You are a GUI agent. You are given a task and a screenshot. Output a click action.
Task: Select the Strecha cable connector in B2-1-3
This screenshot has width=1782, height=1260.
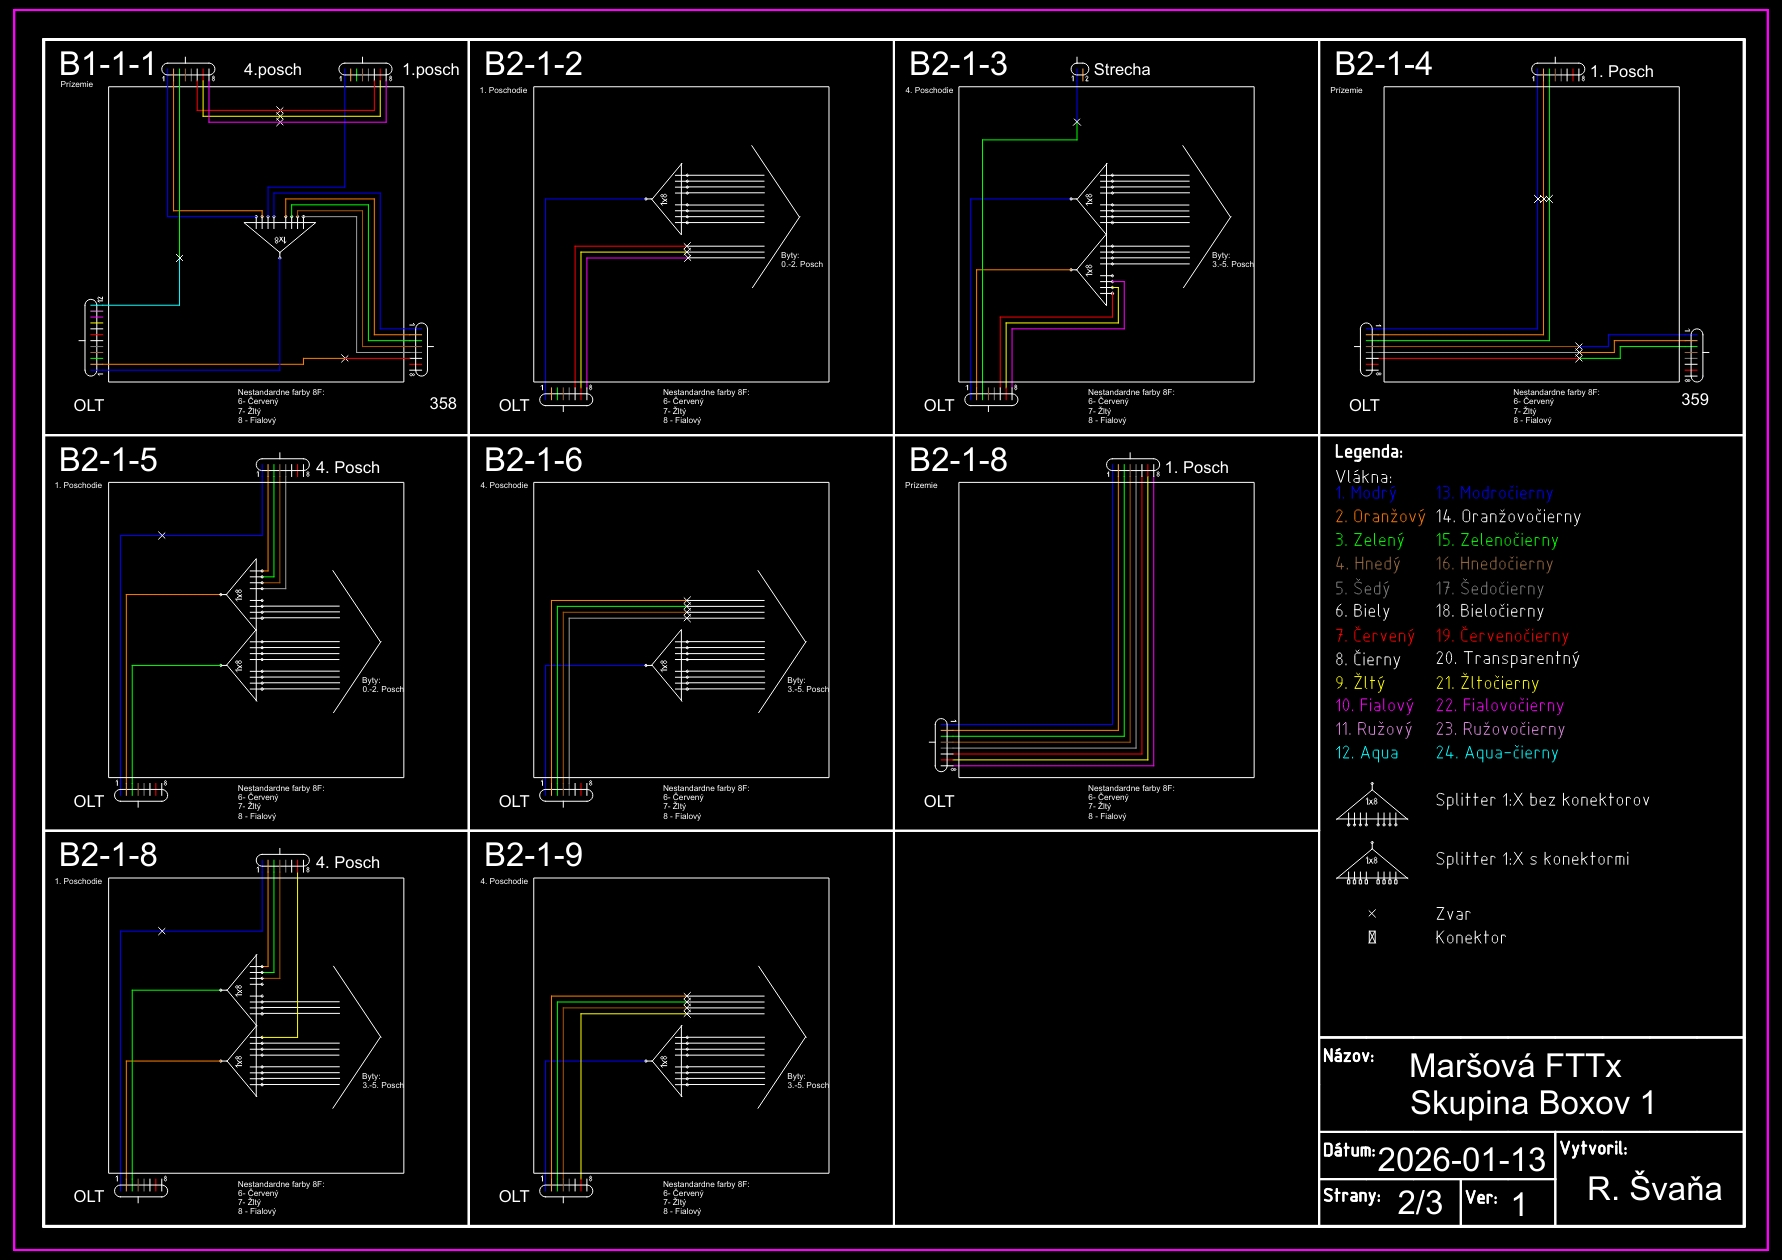pos(1079,69)
